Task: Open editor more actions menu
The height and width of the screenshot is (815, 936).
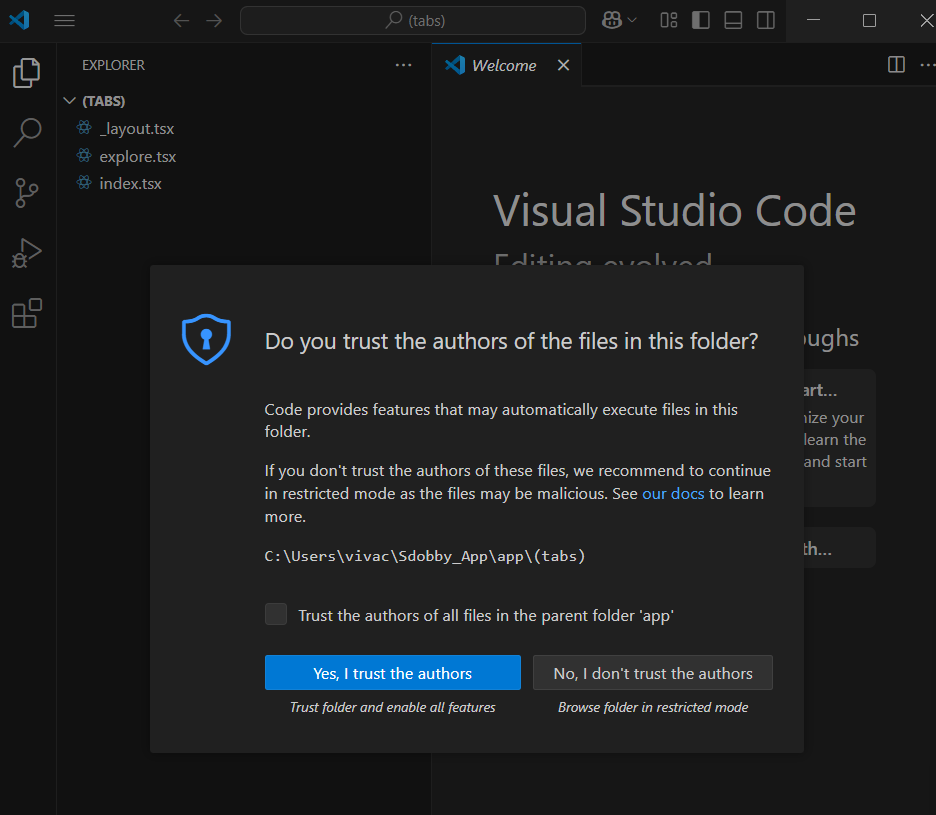Action: [927, 64]
